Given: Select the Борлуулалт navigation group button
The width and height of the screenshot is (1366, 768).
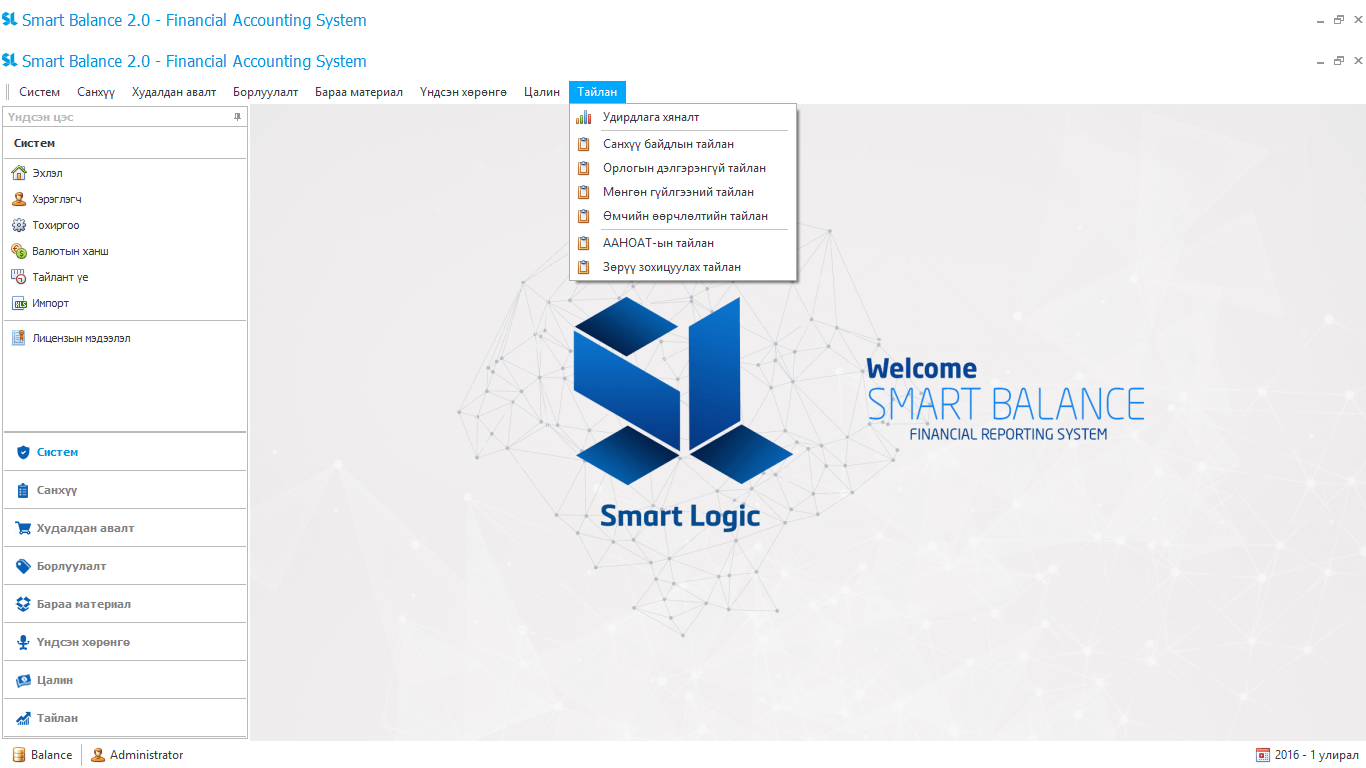Looking at the screenshot, I should pos(125,566).
